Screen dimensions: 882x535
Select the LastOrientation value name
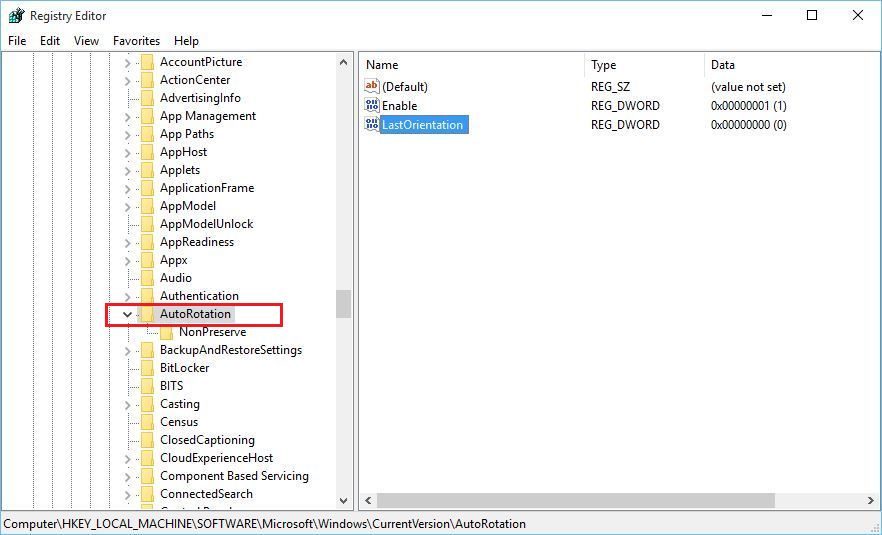point(422,125)
